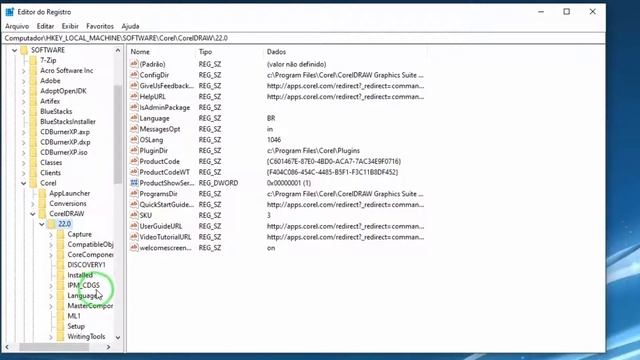
Task: Select the CDBurnerXP.iso tree key
Action: click(64, 152)
